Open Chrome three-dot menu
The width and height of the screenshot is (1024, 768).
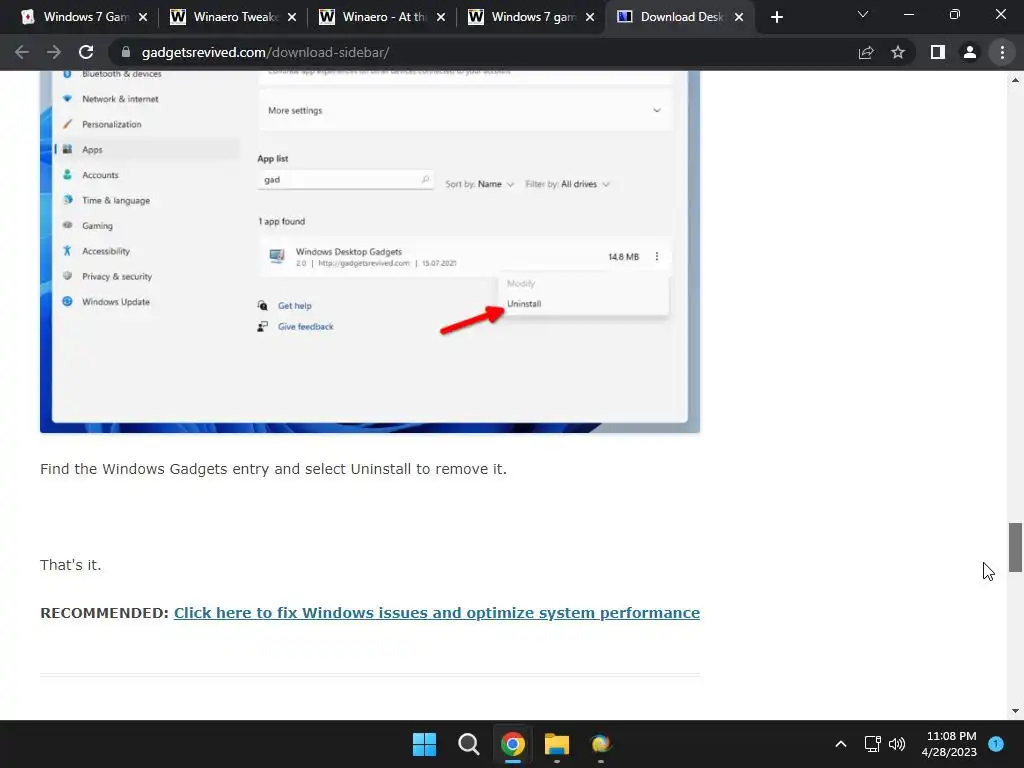tap(1002, 52)
